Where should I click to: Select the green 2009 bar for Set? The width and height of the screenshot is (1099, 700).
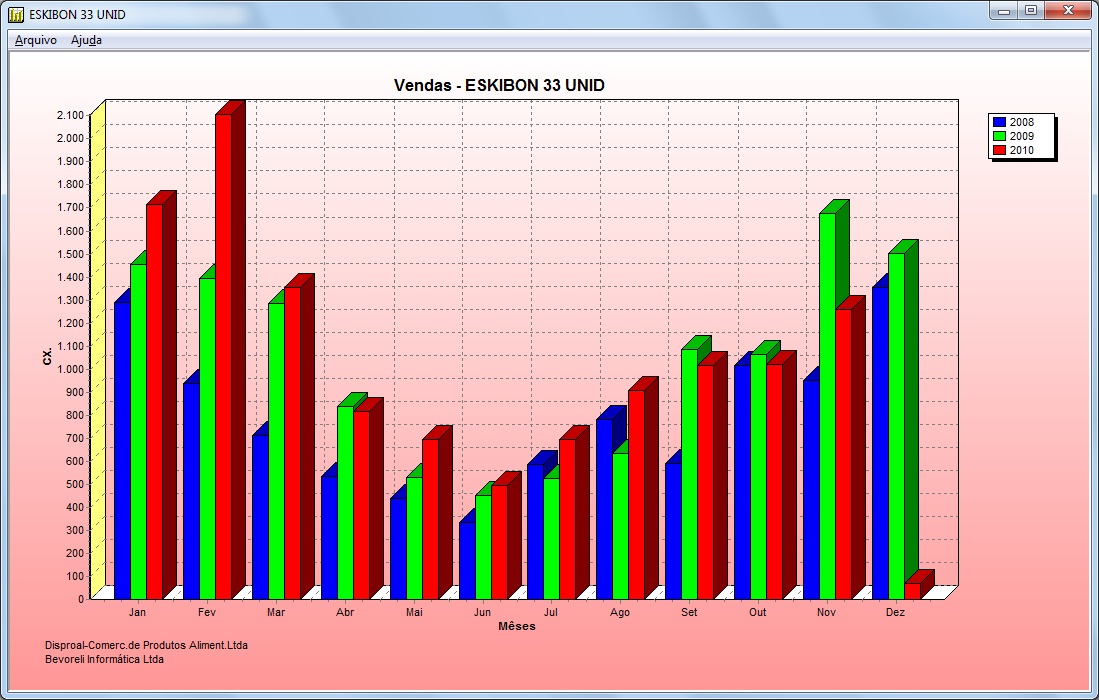(690, 474)
